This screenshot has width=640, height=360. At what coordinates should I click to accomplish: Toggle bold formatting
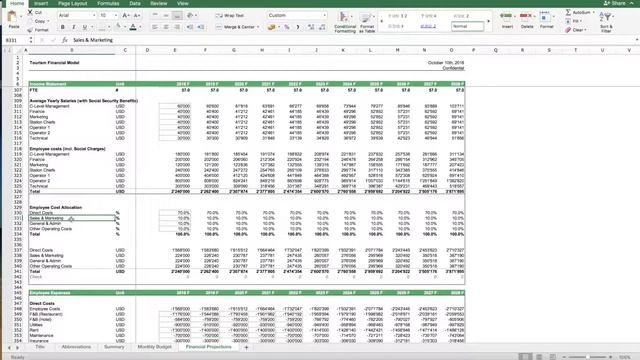coord(62,27)
